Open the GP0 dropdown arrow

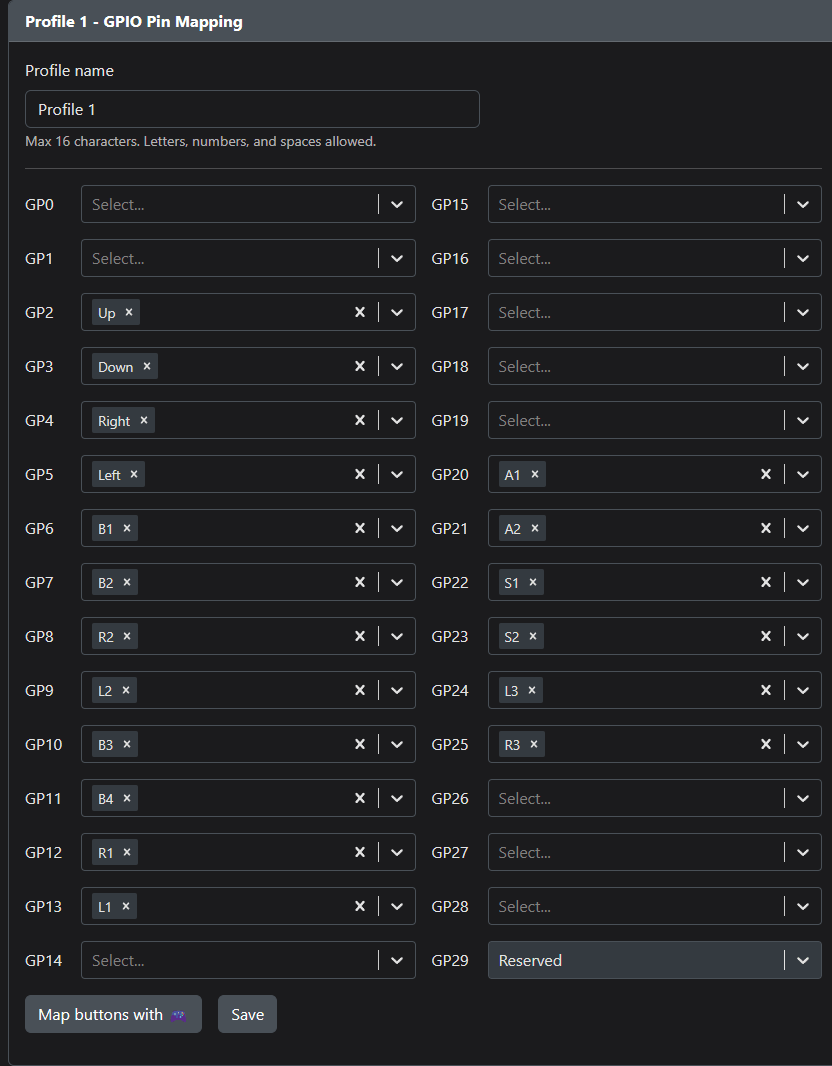[x=397, y=204]
